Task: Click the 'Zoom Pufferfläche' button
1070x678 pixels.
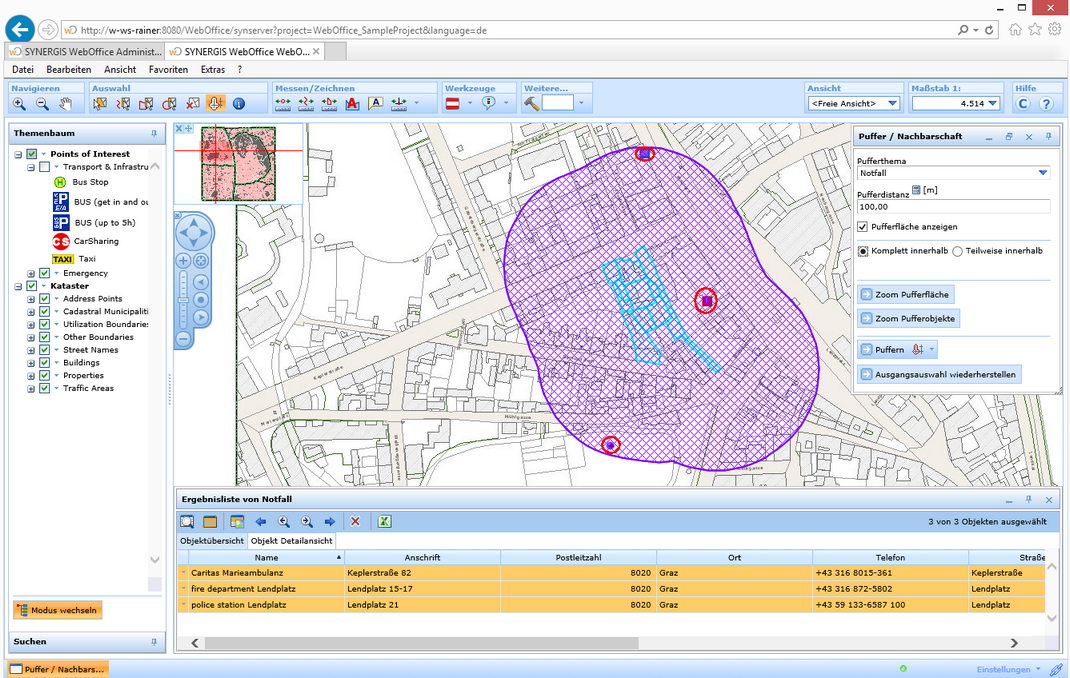Action: (904, 295)
